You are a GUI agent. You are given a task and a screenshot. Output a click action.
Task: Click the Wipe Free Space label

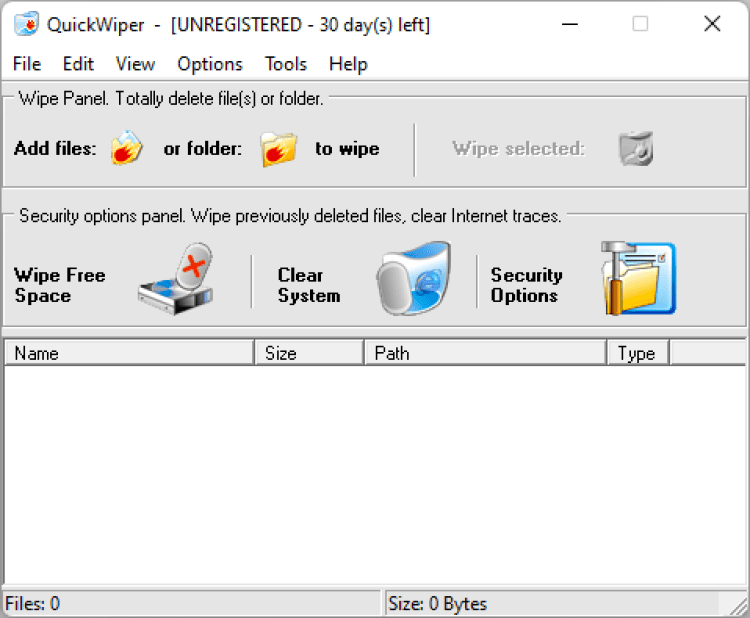[x=60, y=285]
